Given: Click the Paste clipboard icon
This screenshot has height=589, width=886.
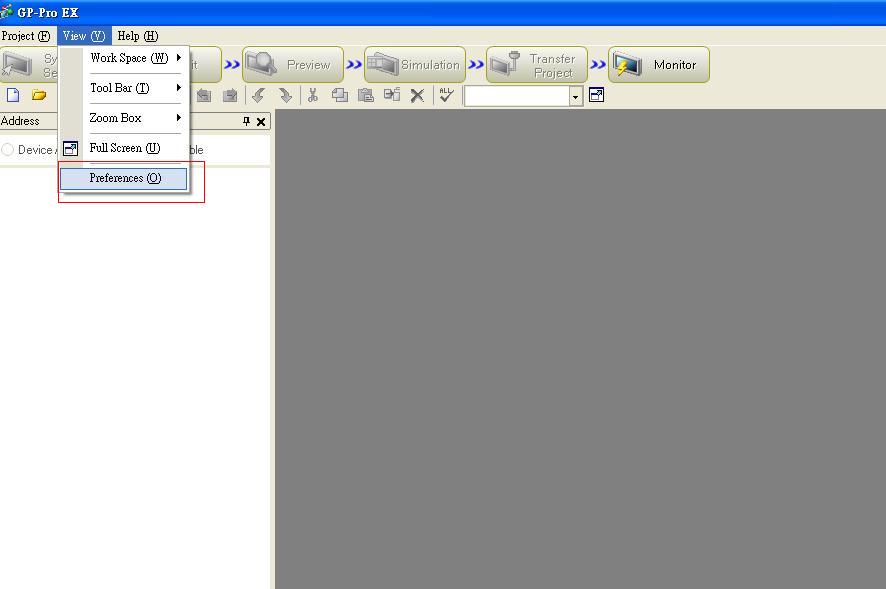Looking at the screenshot, I should tap(366, 96).
